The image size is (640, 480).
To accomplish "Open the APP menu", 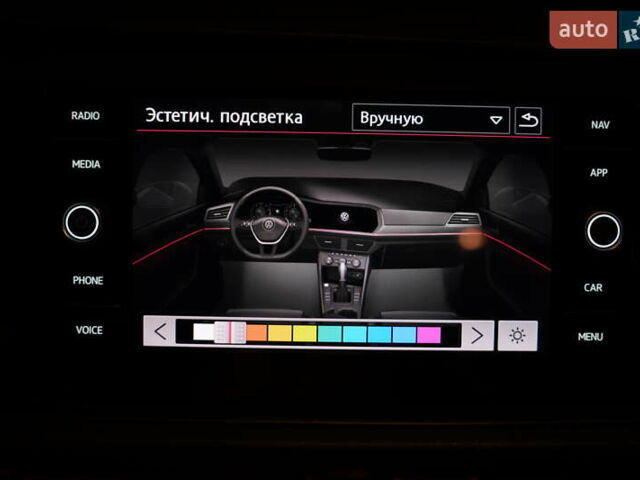I will [x=599, y=173].
